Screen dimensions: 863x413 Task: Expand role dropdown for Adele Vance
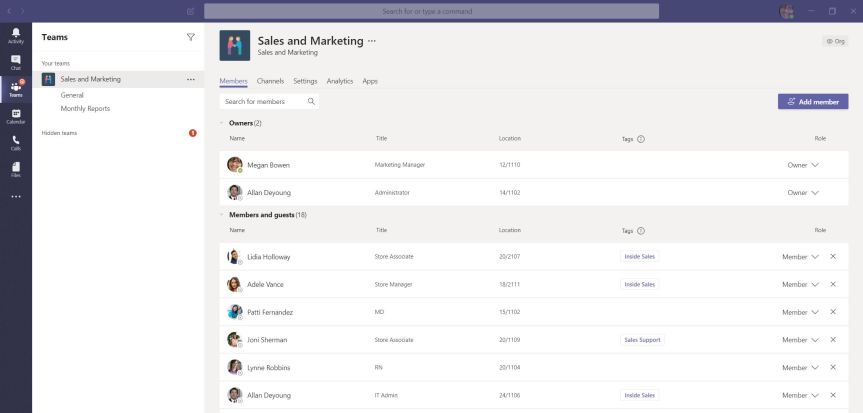815,284
